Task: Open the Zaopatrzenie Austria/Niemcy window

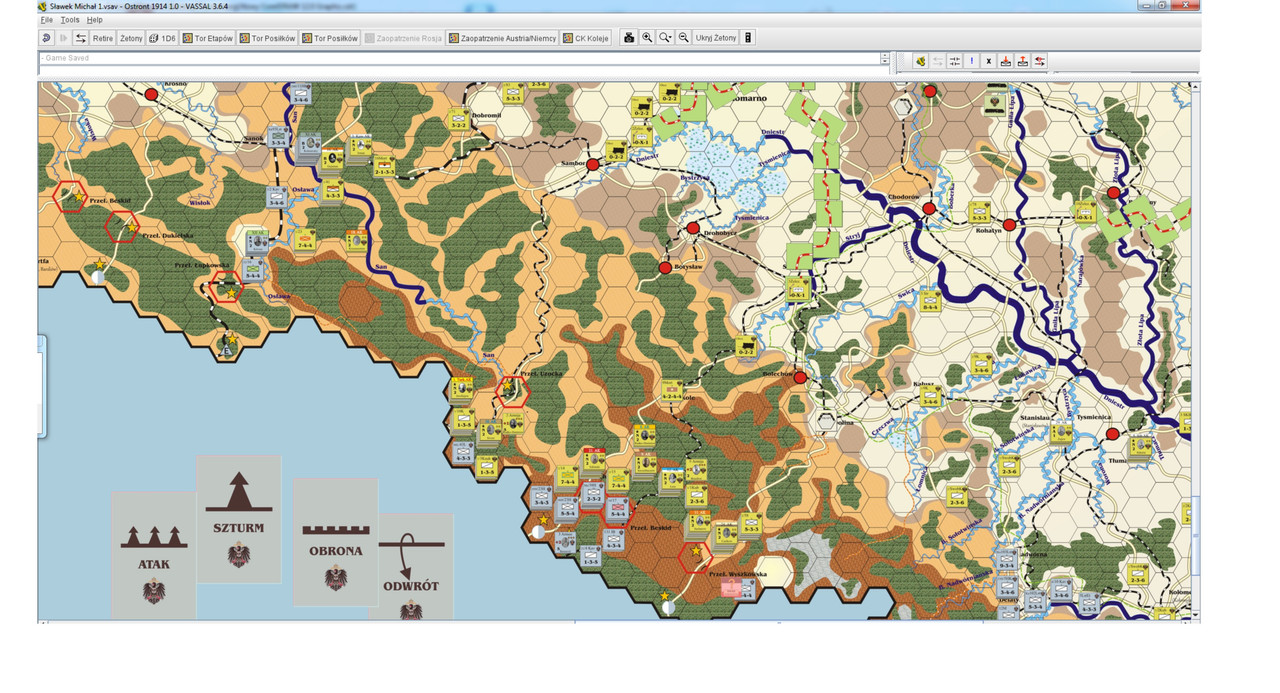Action: pyautogui.click(x=502, y=38)
